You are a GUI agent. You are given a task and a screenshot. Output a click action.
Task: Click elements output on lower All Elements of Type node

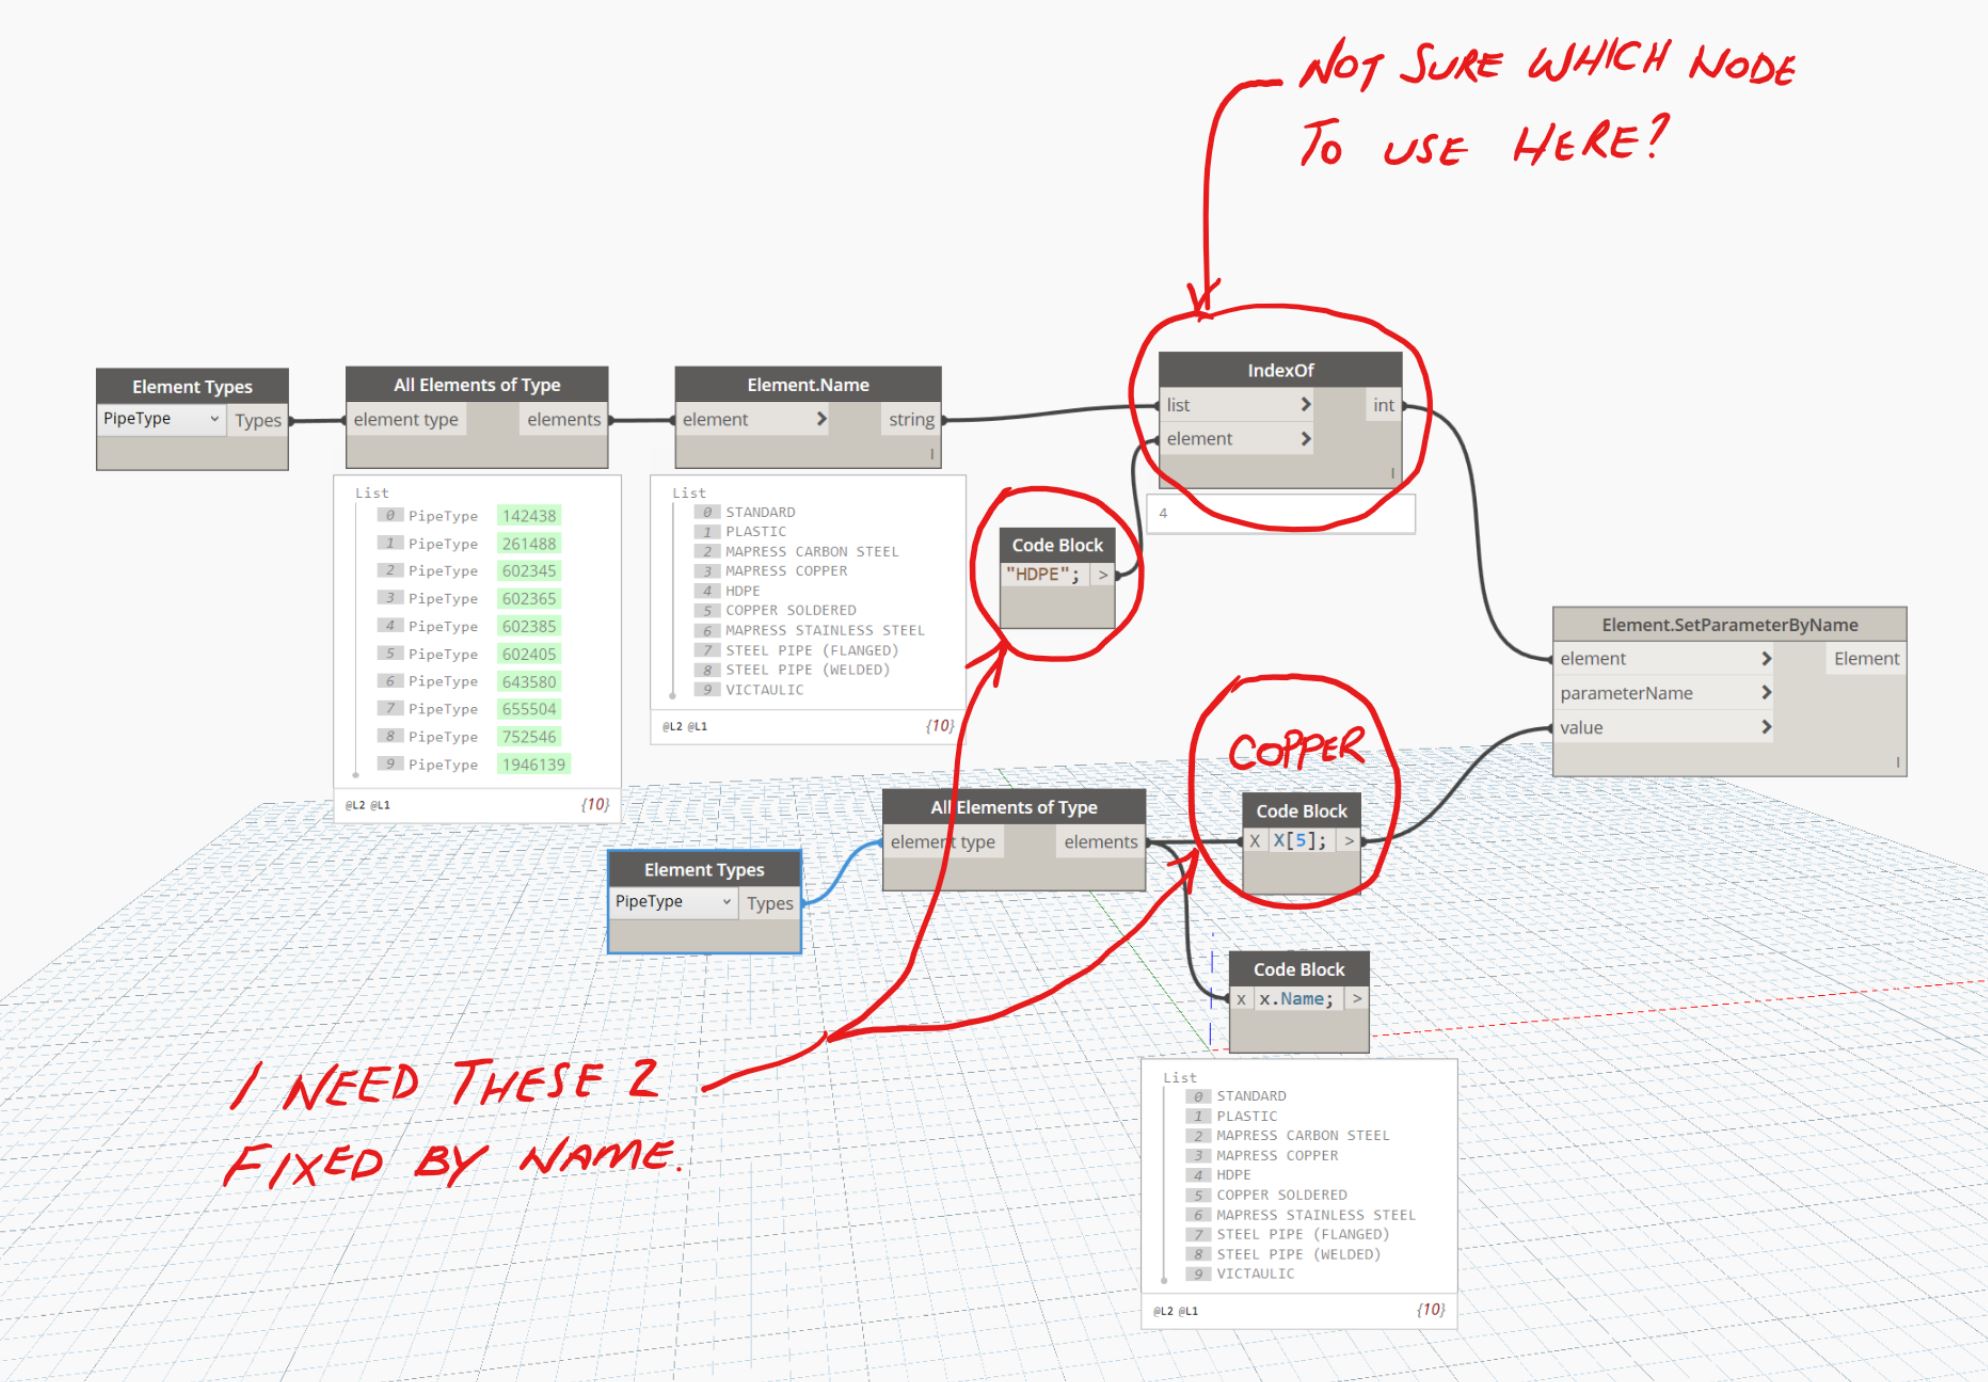(x=1101, y=842)
